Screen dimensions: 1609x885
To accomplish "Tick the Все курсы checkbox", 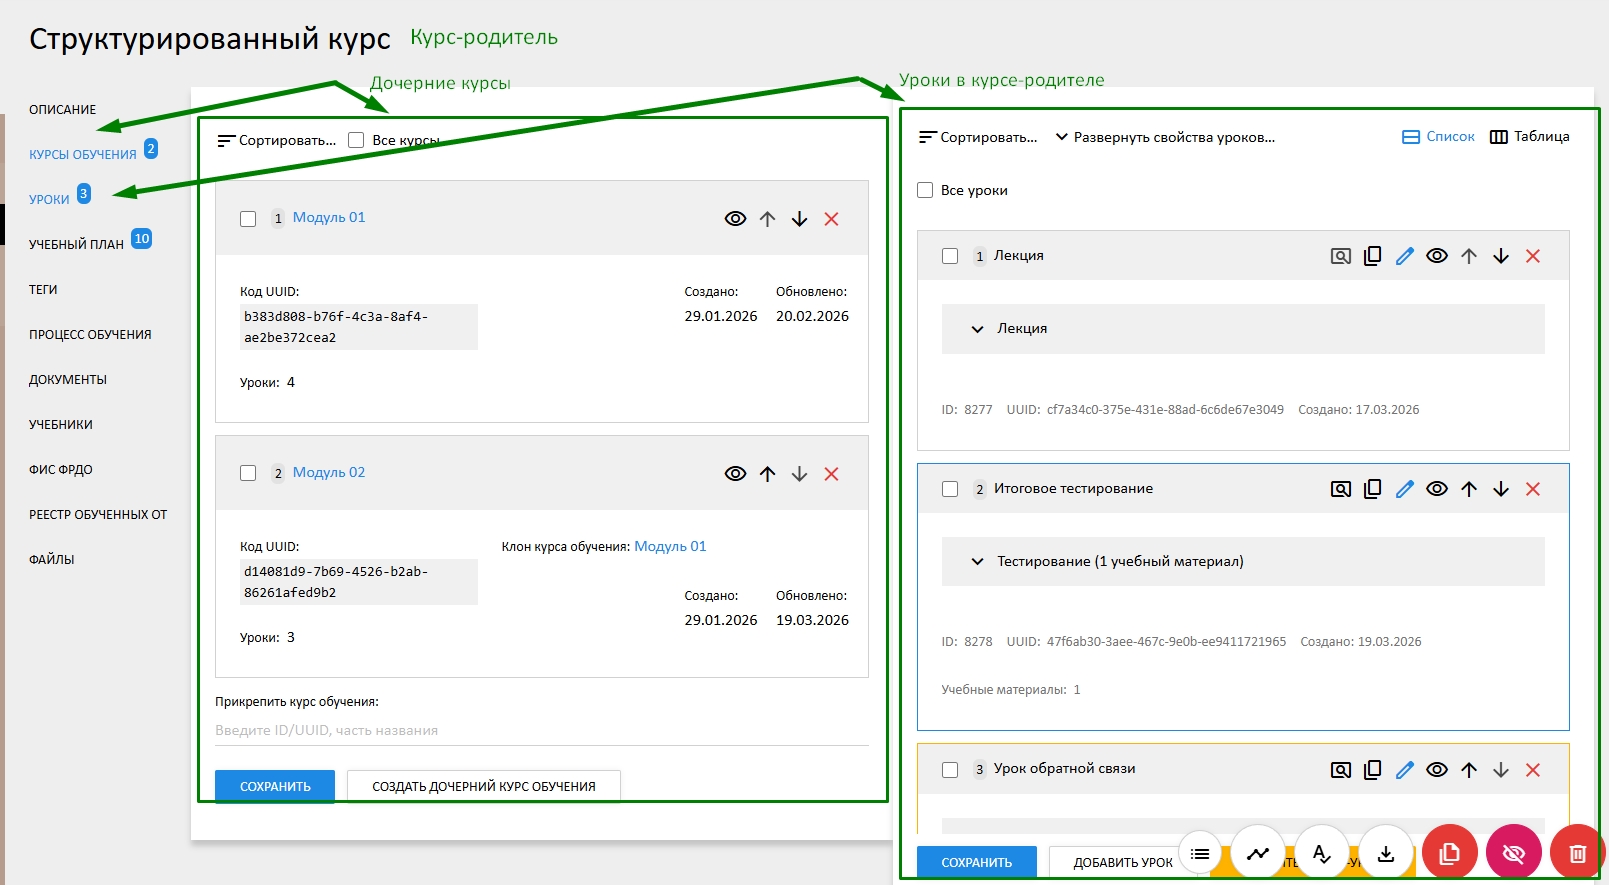I will tap(356, 141).
